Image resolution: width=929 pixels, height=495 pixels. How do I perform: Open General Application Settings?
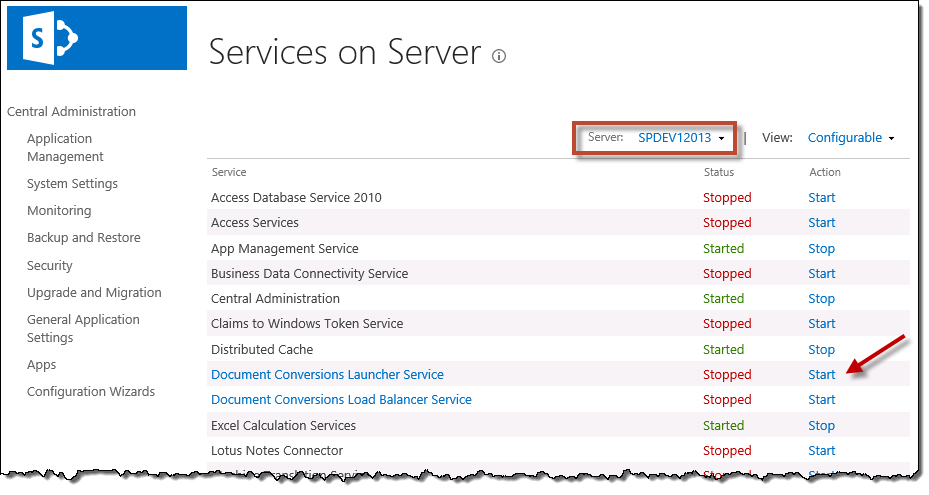(83, 329)
